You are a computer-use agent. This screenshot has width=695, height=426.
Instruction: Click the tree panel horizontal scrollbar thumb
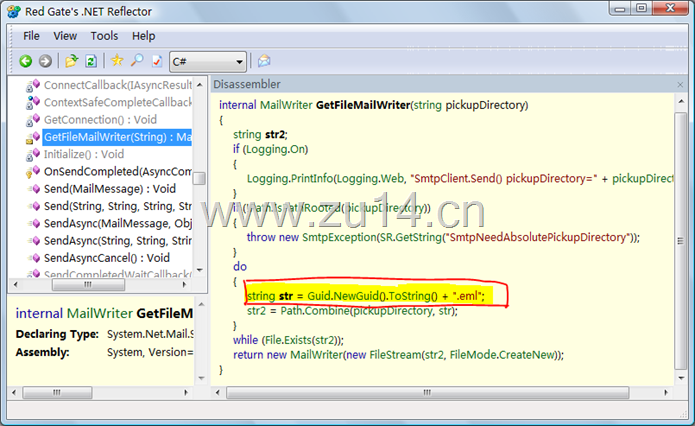(x=88, y=285)
